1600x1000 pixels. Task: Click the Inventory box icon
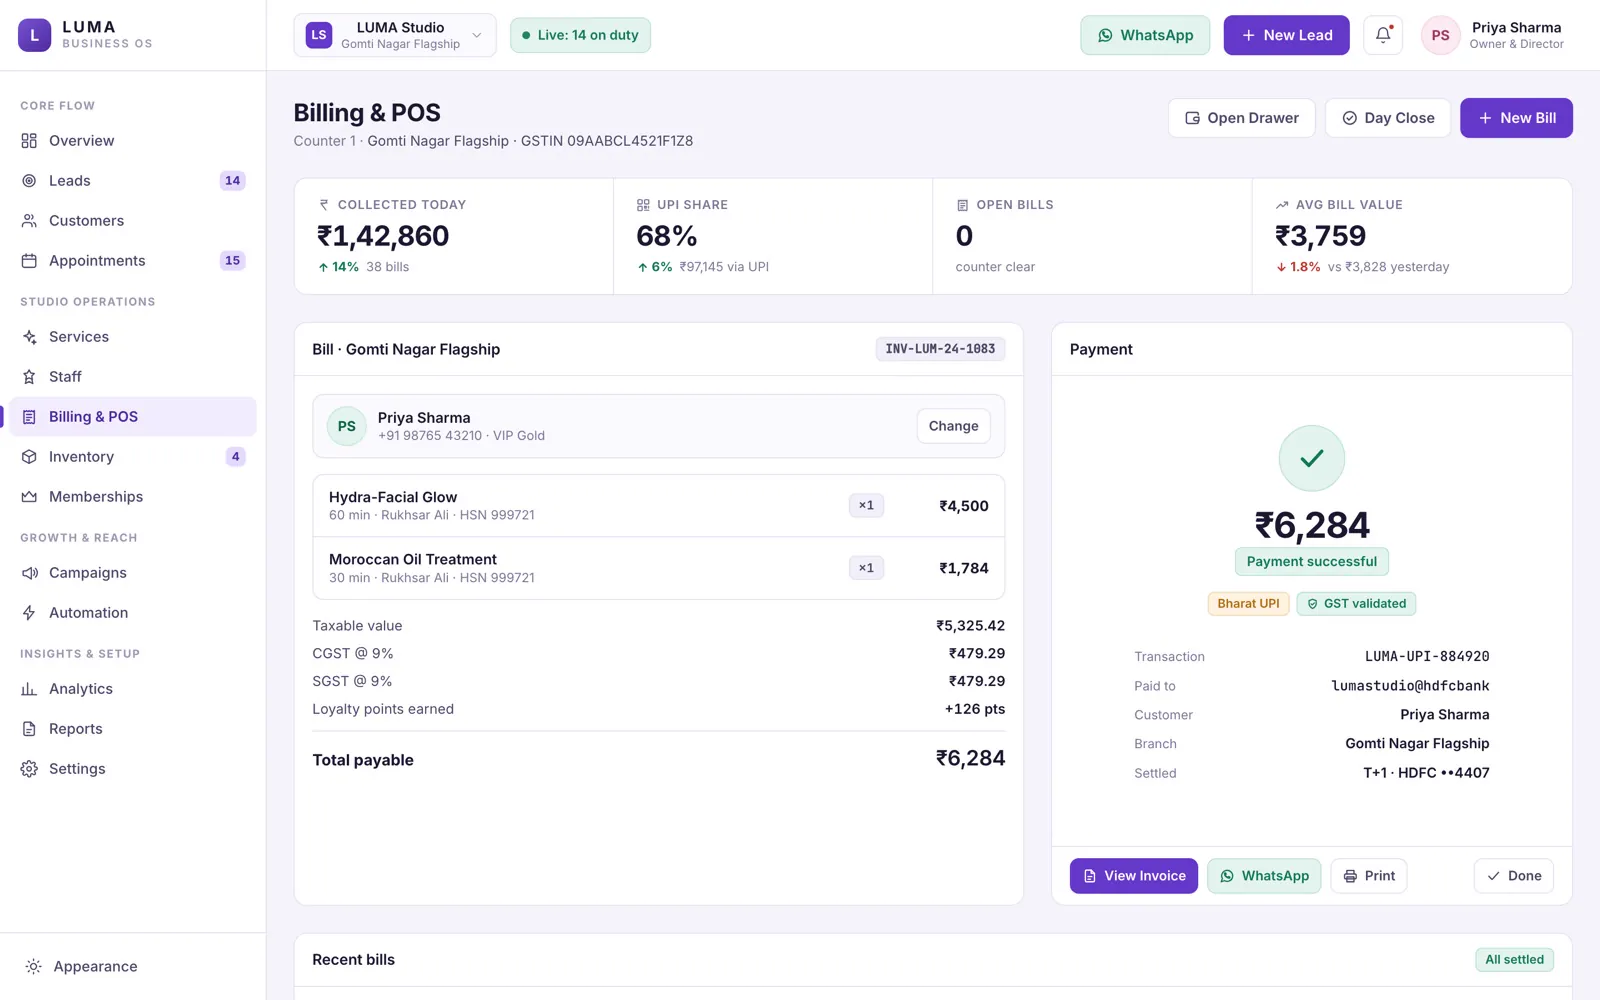pos(29,457)
